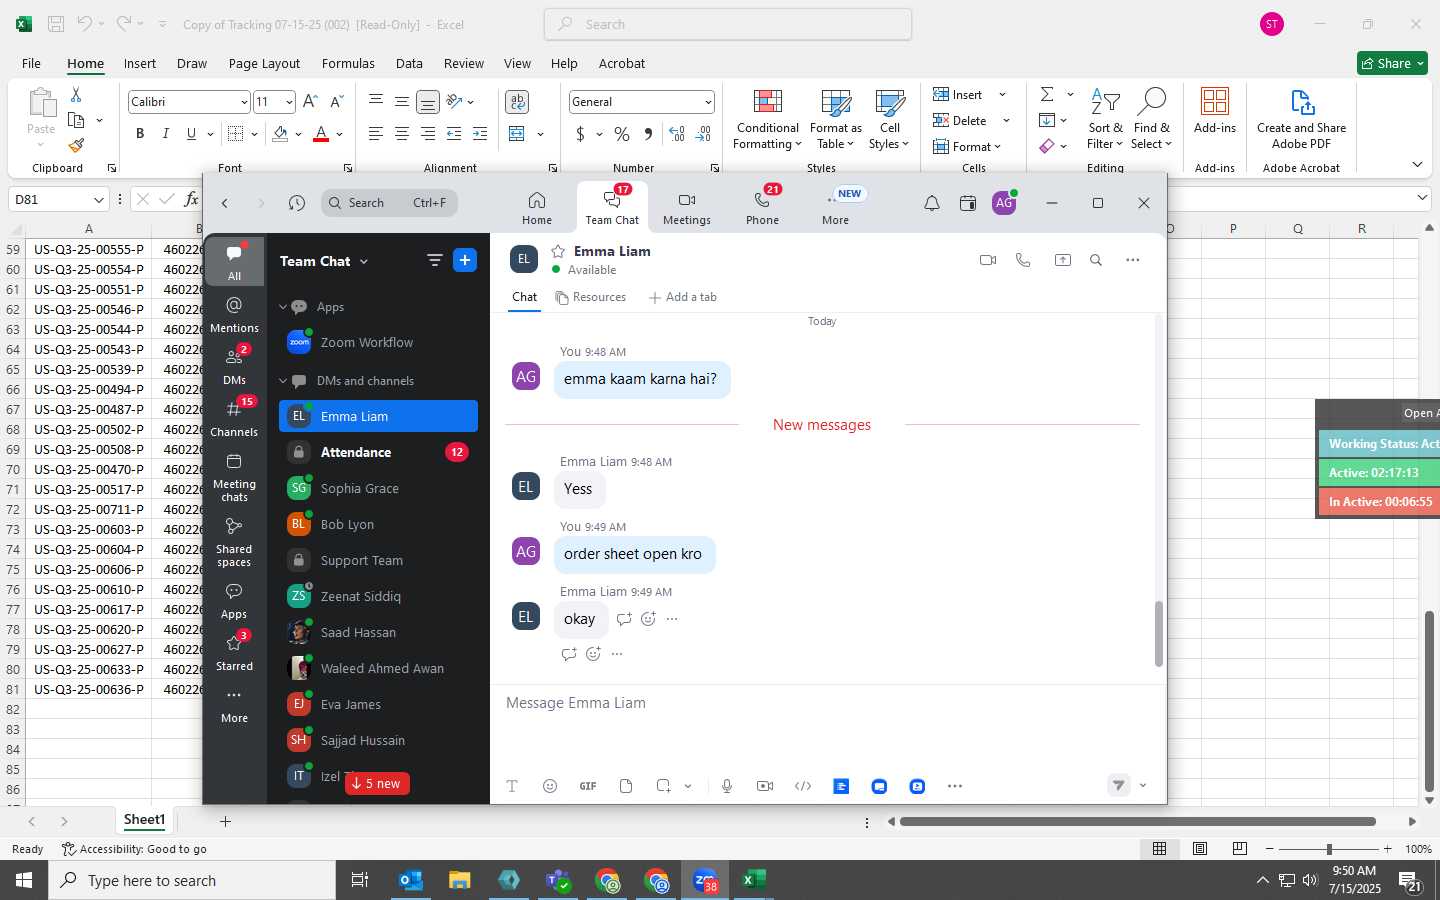Open the GIF picker in message box
Viewport: 1440px width, 900px height.
[x=588, y=786]
